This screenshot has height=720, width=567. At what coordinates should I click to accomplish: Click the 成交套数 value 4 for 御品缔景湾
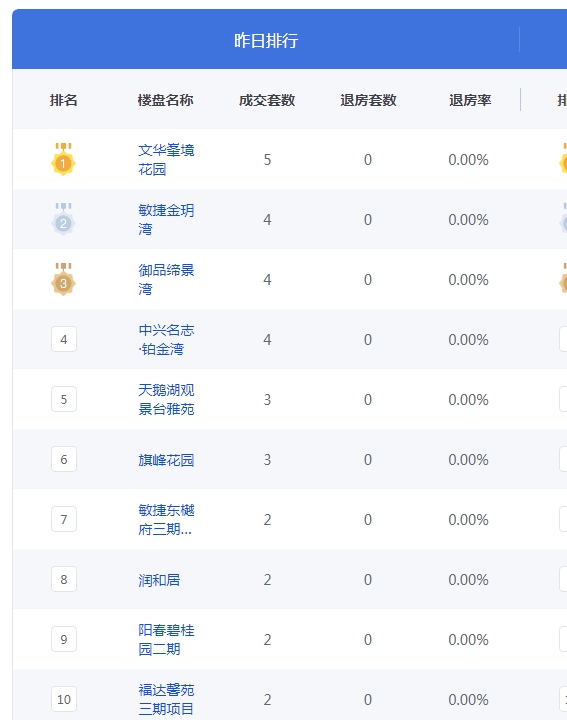(x=267, y=280)
